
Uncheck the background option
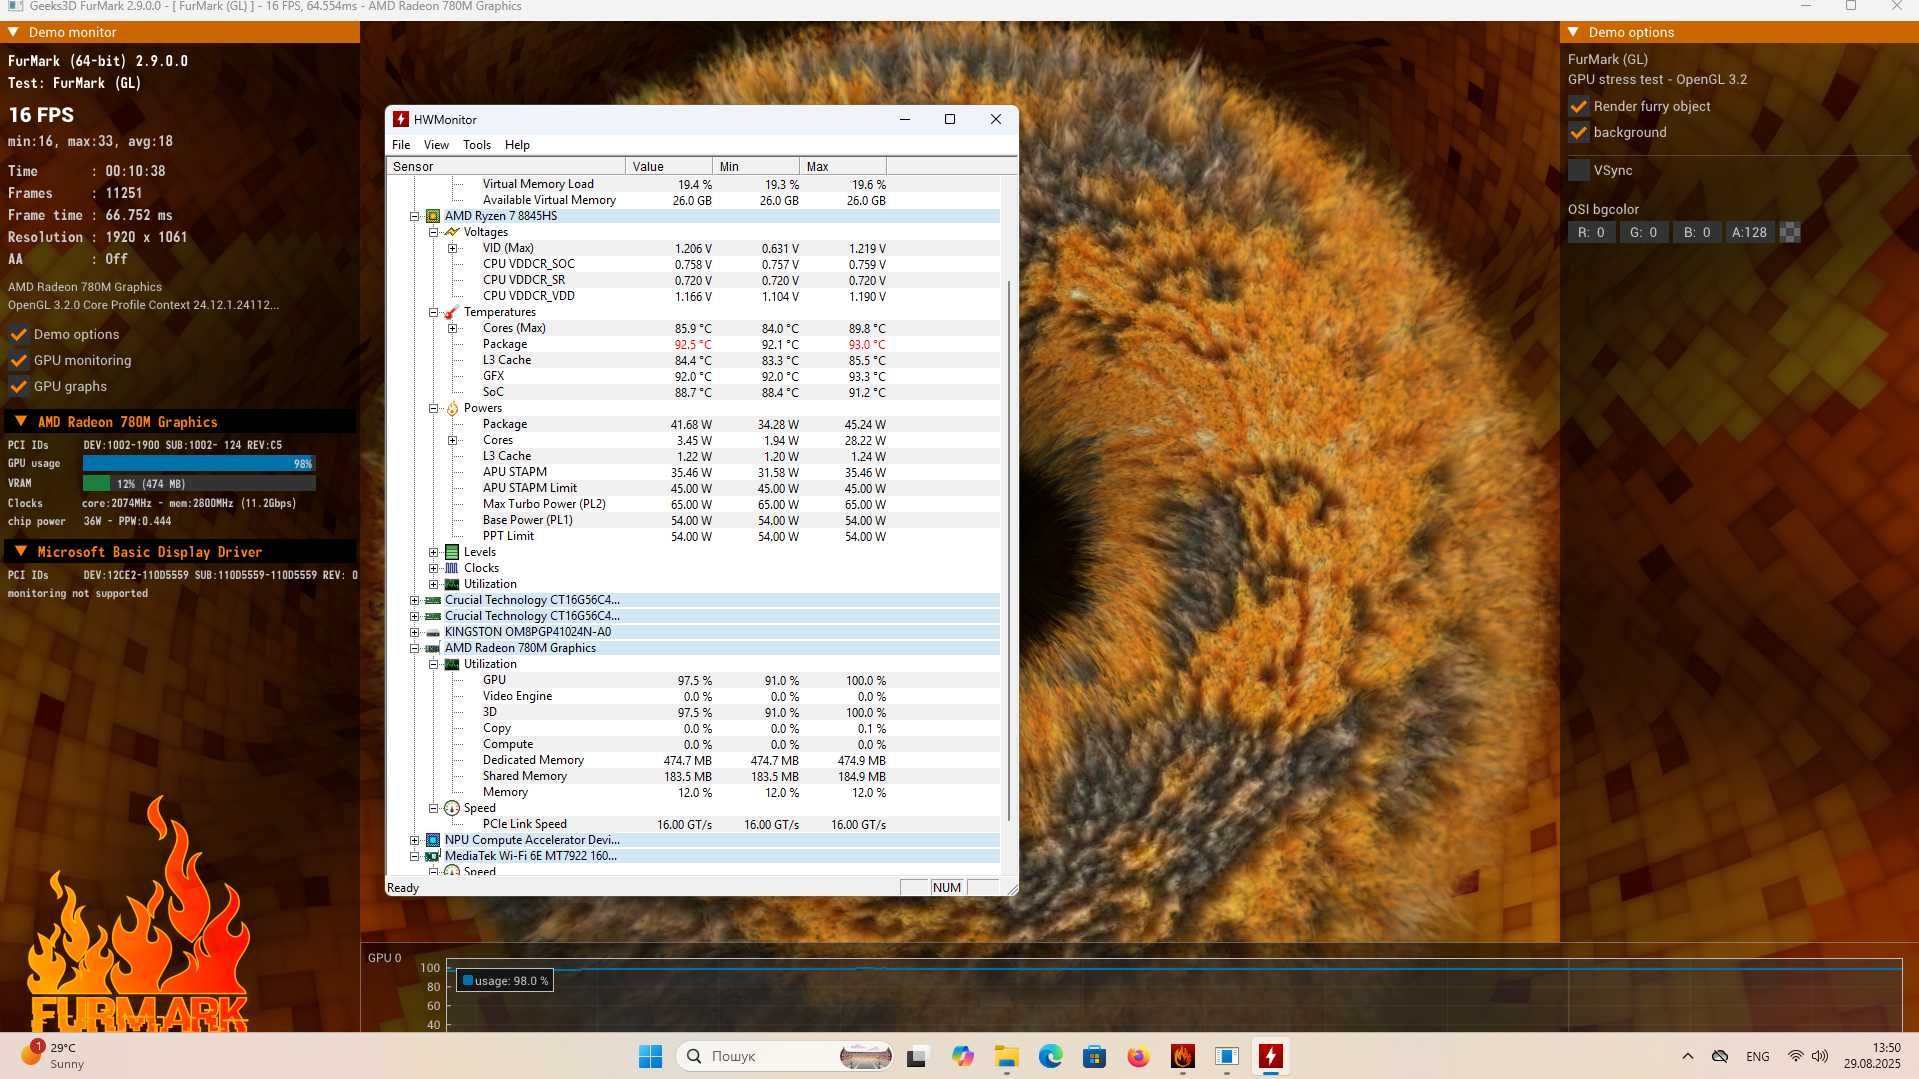[x=1578, y=132]
